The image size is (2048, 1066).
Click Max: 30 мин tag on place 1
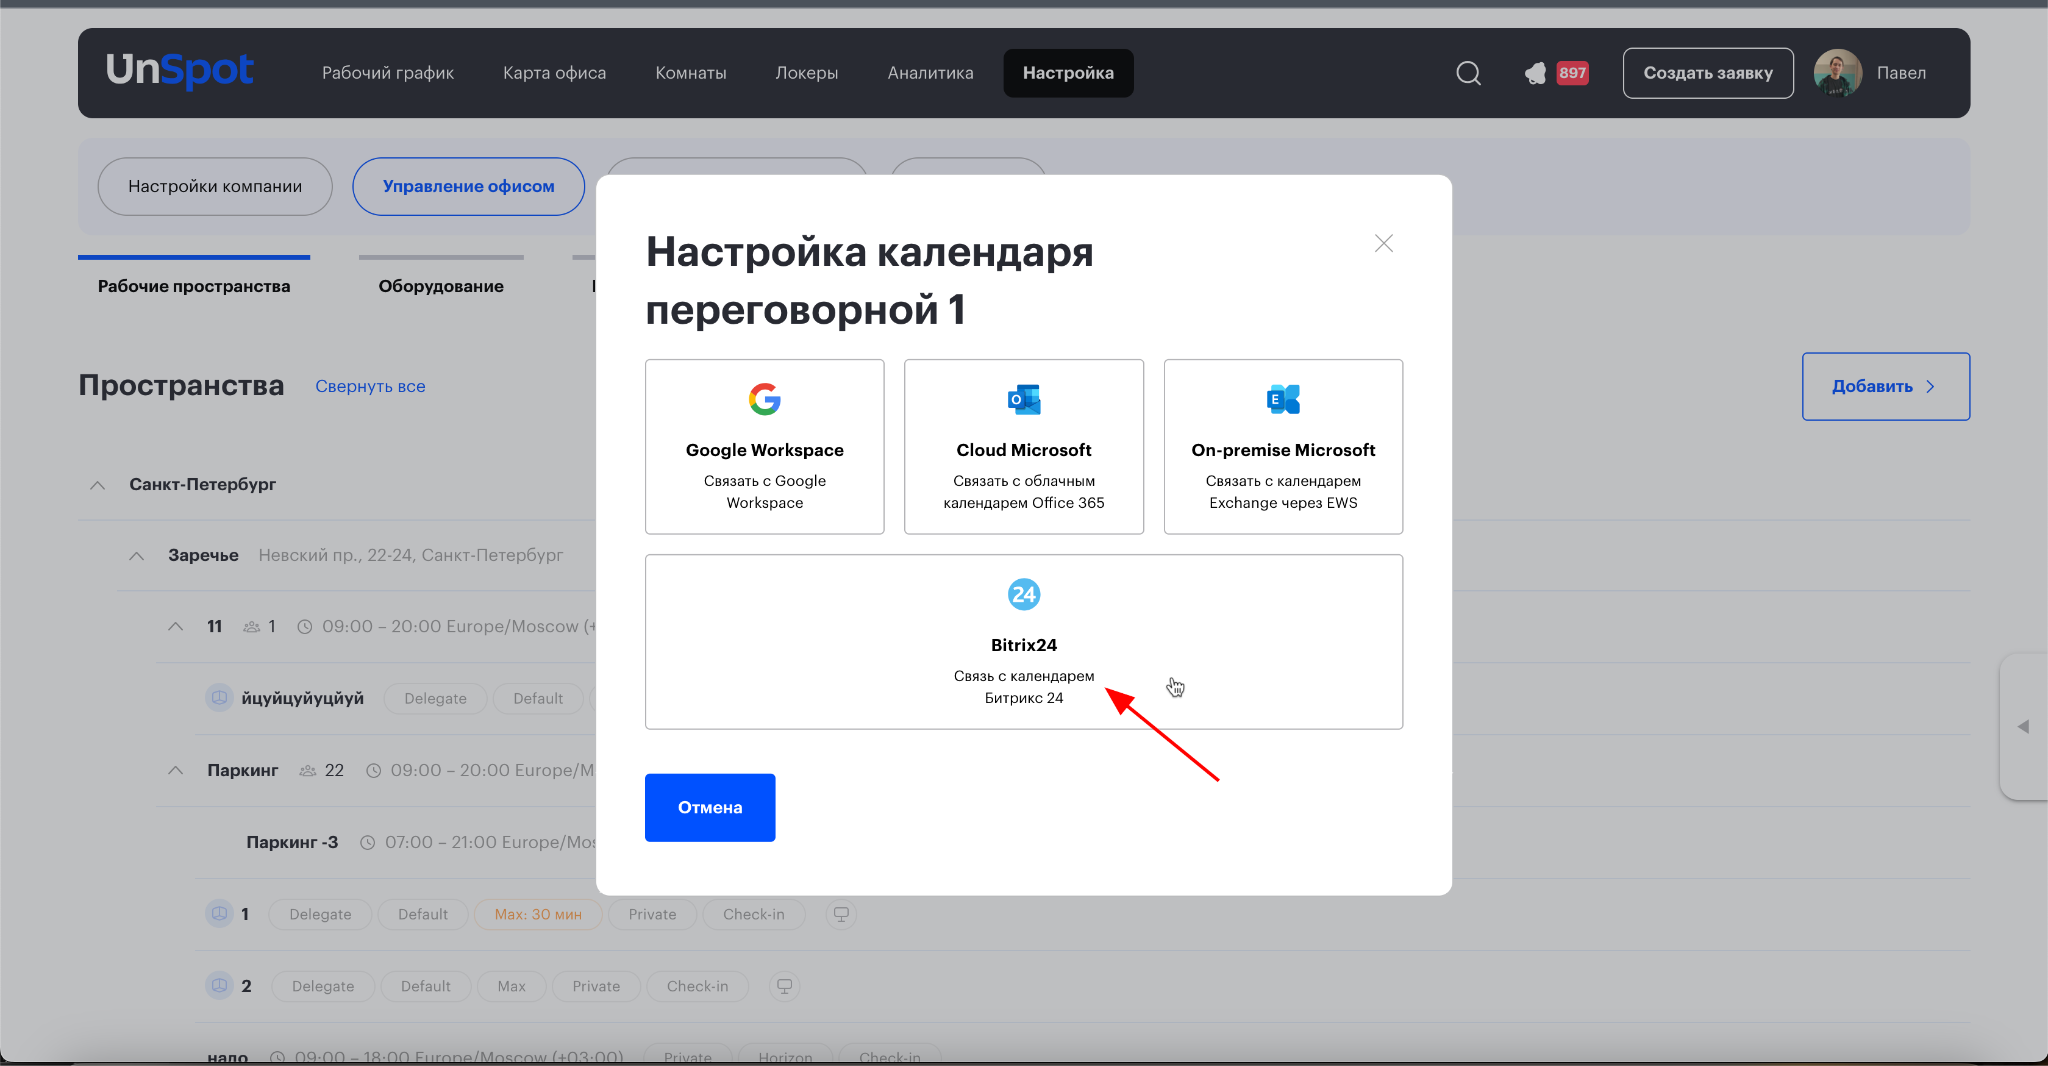[x=538, y=915]
